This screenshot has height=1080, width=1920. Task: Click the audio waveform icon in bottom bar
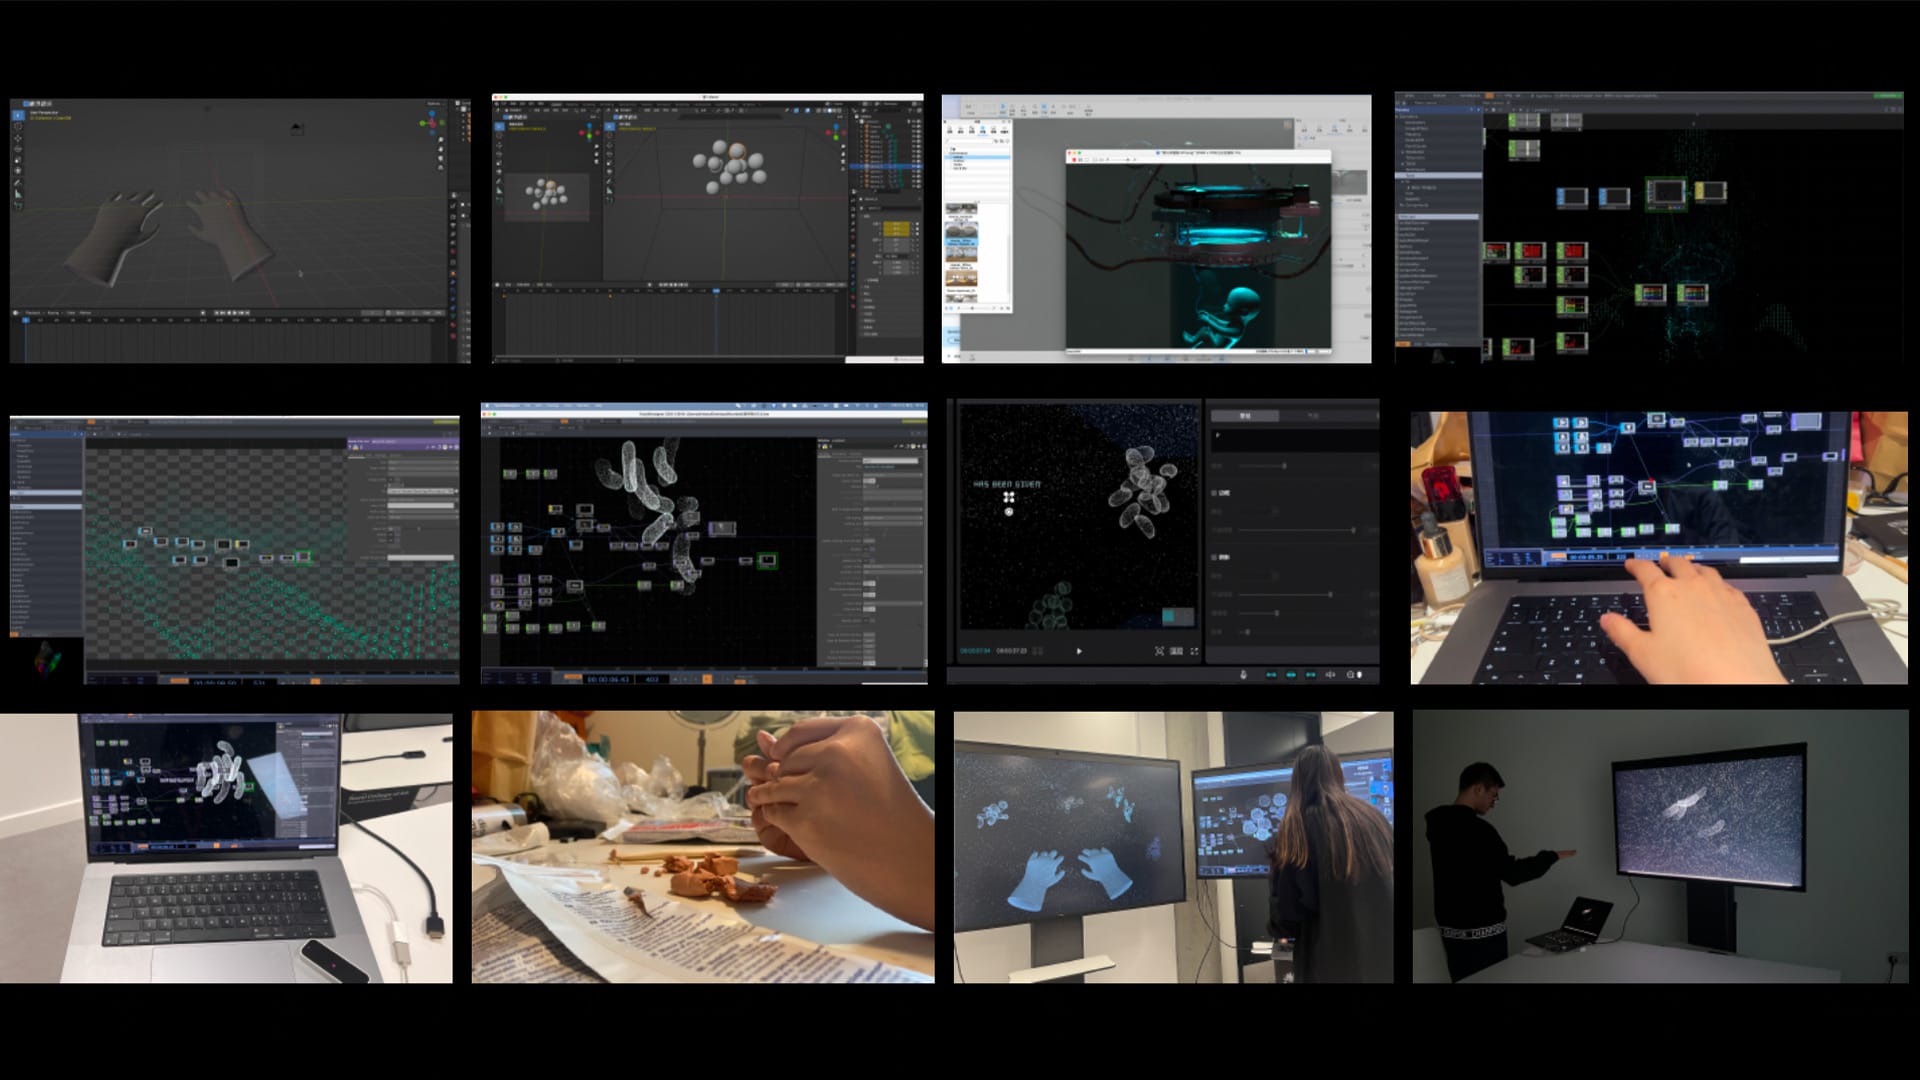point(1330,675)
